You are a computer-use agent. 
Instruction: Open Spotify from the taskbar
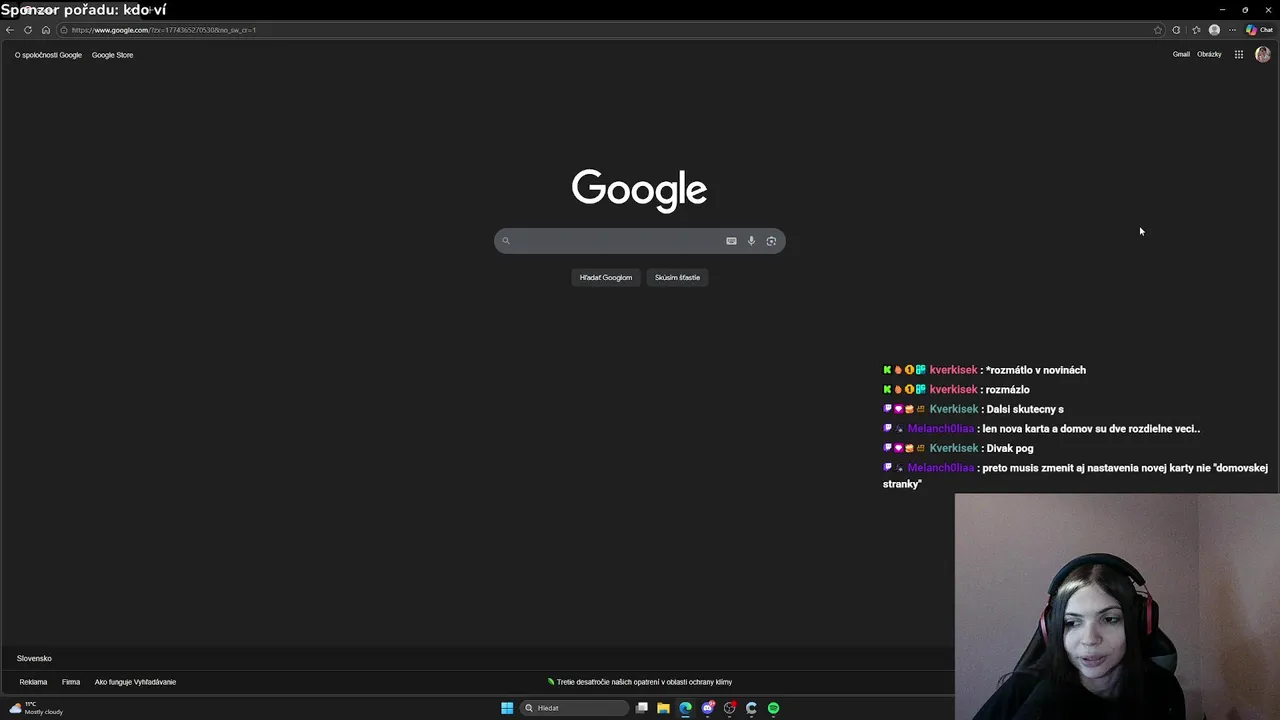[773, 708]
